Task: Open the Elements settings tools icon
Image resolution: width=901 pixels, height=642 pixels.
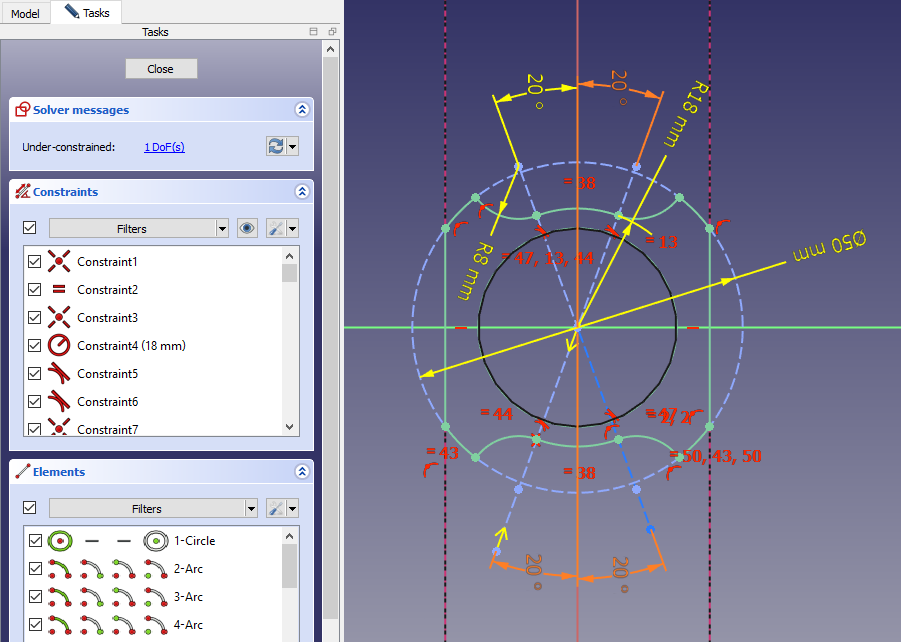Action: (x=275, y=509)
